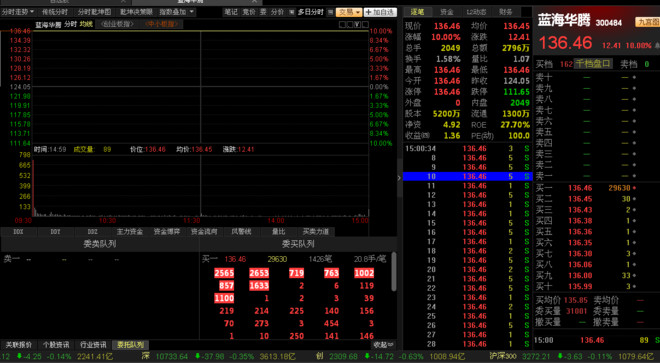Click the 委 toolbar icon

[263, 12]
